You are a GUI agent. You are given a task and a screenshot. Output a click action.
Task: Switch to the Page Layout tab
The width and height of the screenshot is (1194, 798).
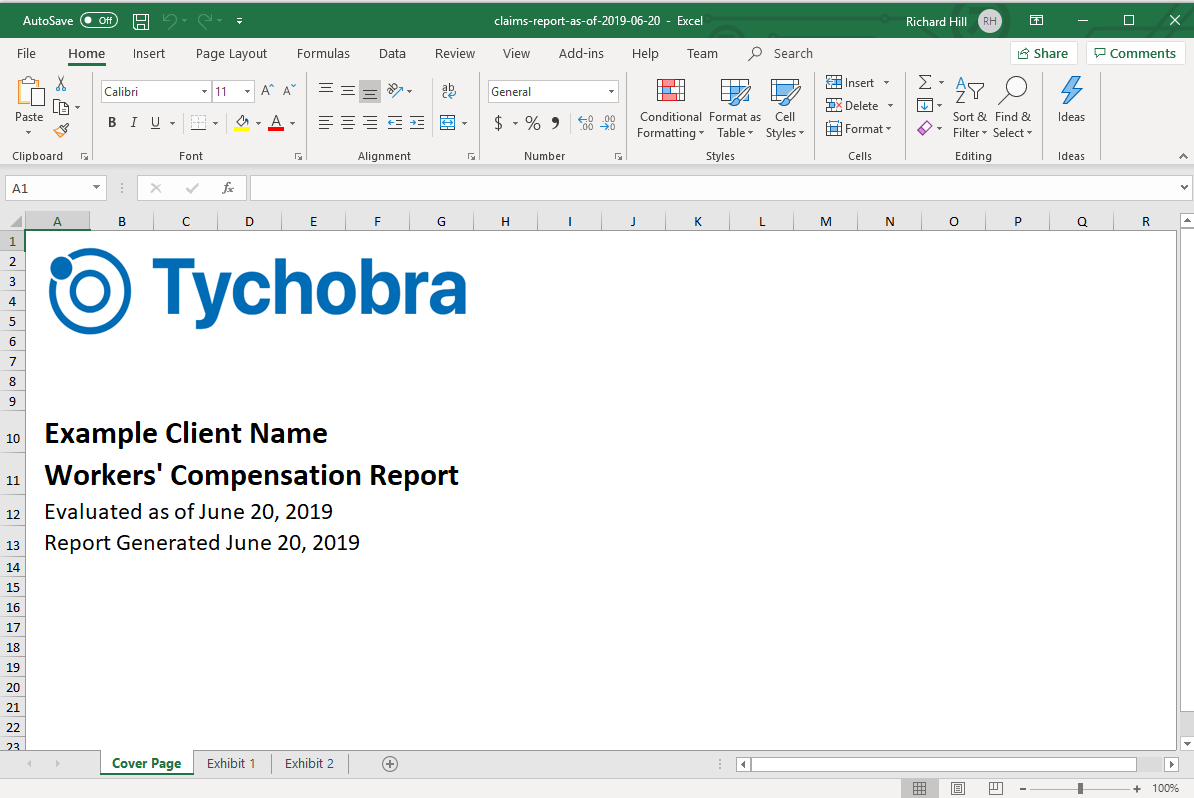tap(231, 53)
